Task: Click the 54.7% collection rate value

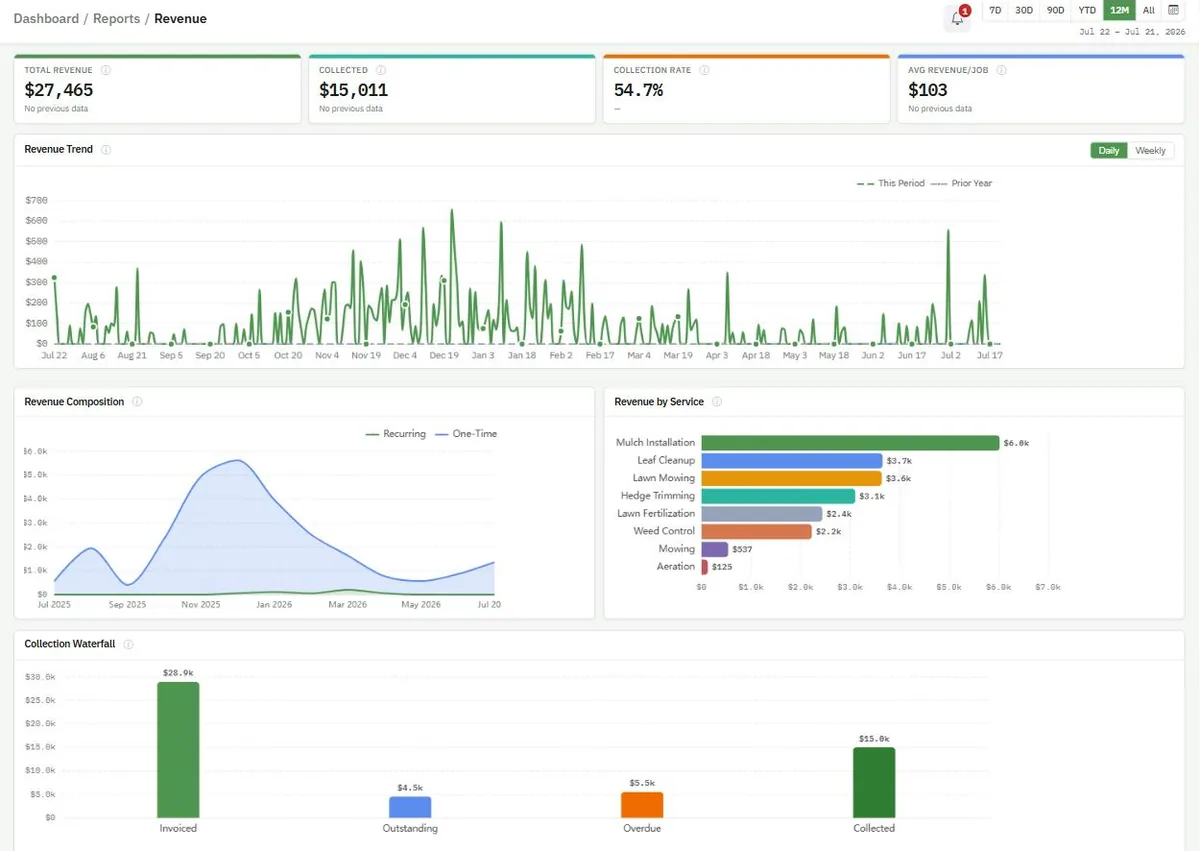Action: 638,90
